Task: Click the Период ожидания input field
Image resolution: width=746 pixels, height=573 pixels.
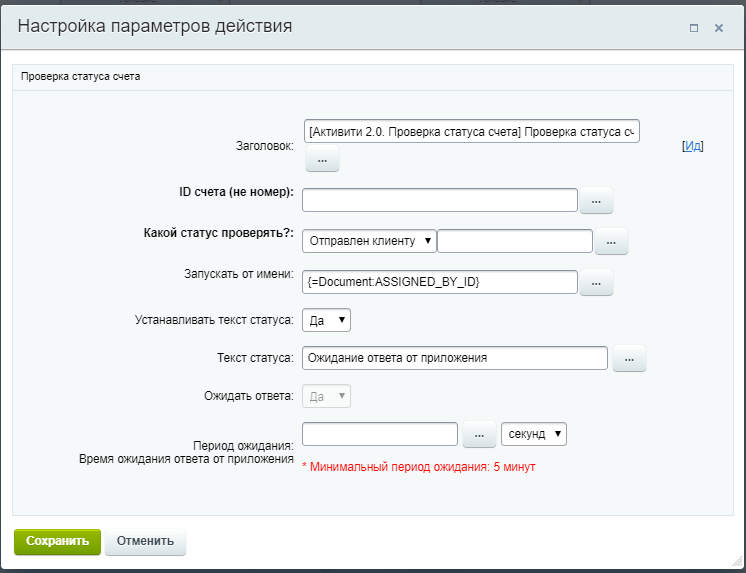Action: [x=379, y=434]
